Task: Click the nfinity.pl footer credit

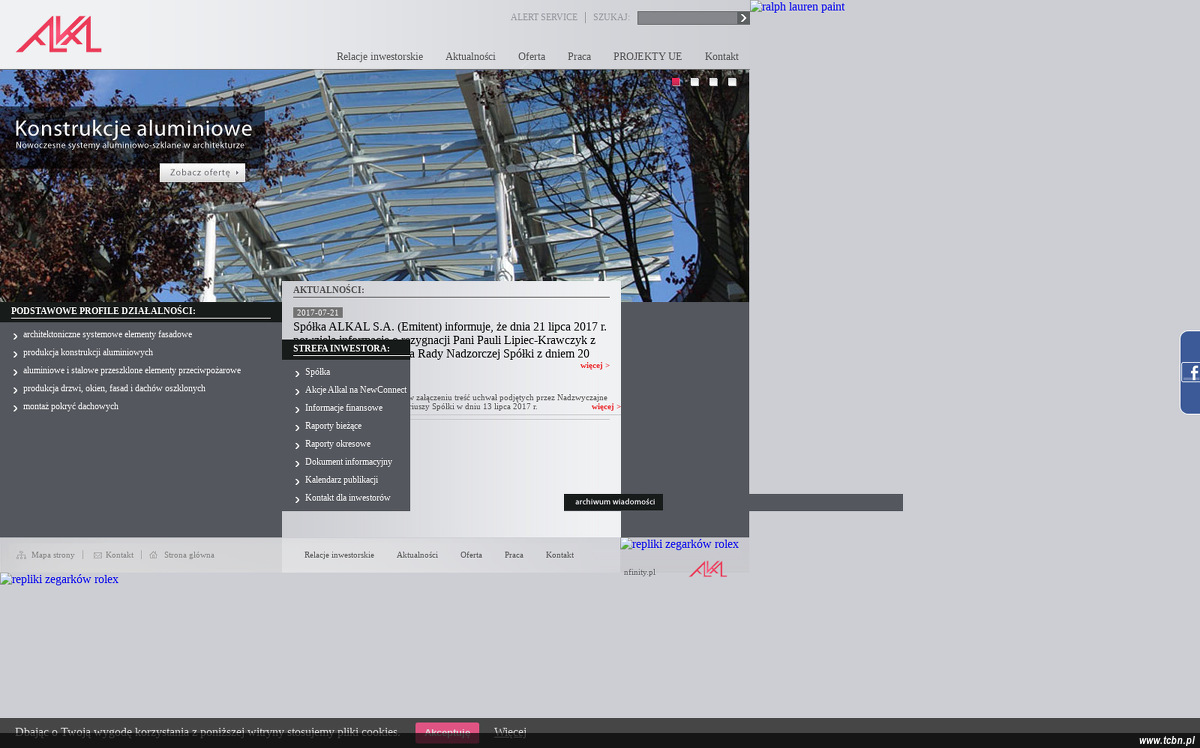Action: (640, 572)
